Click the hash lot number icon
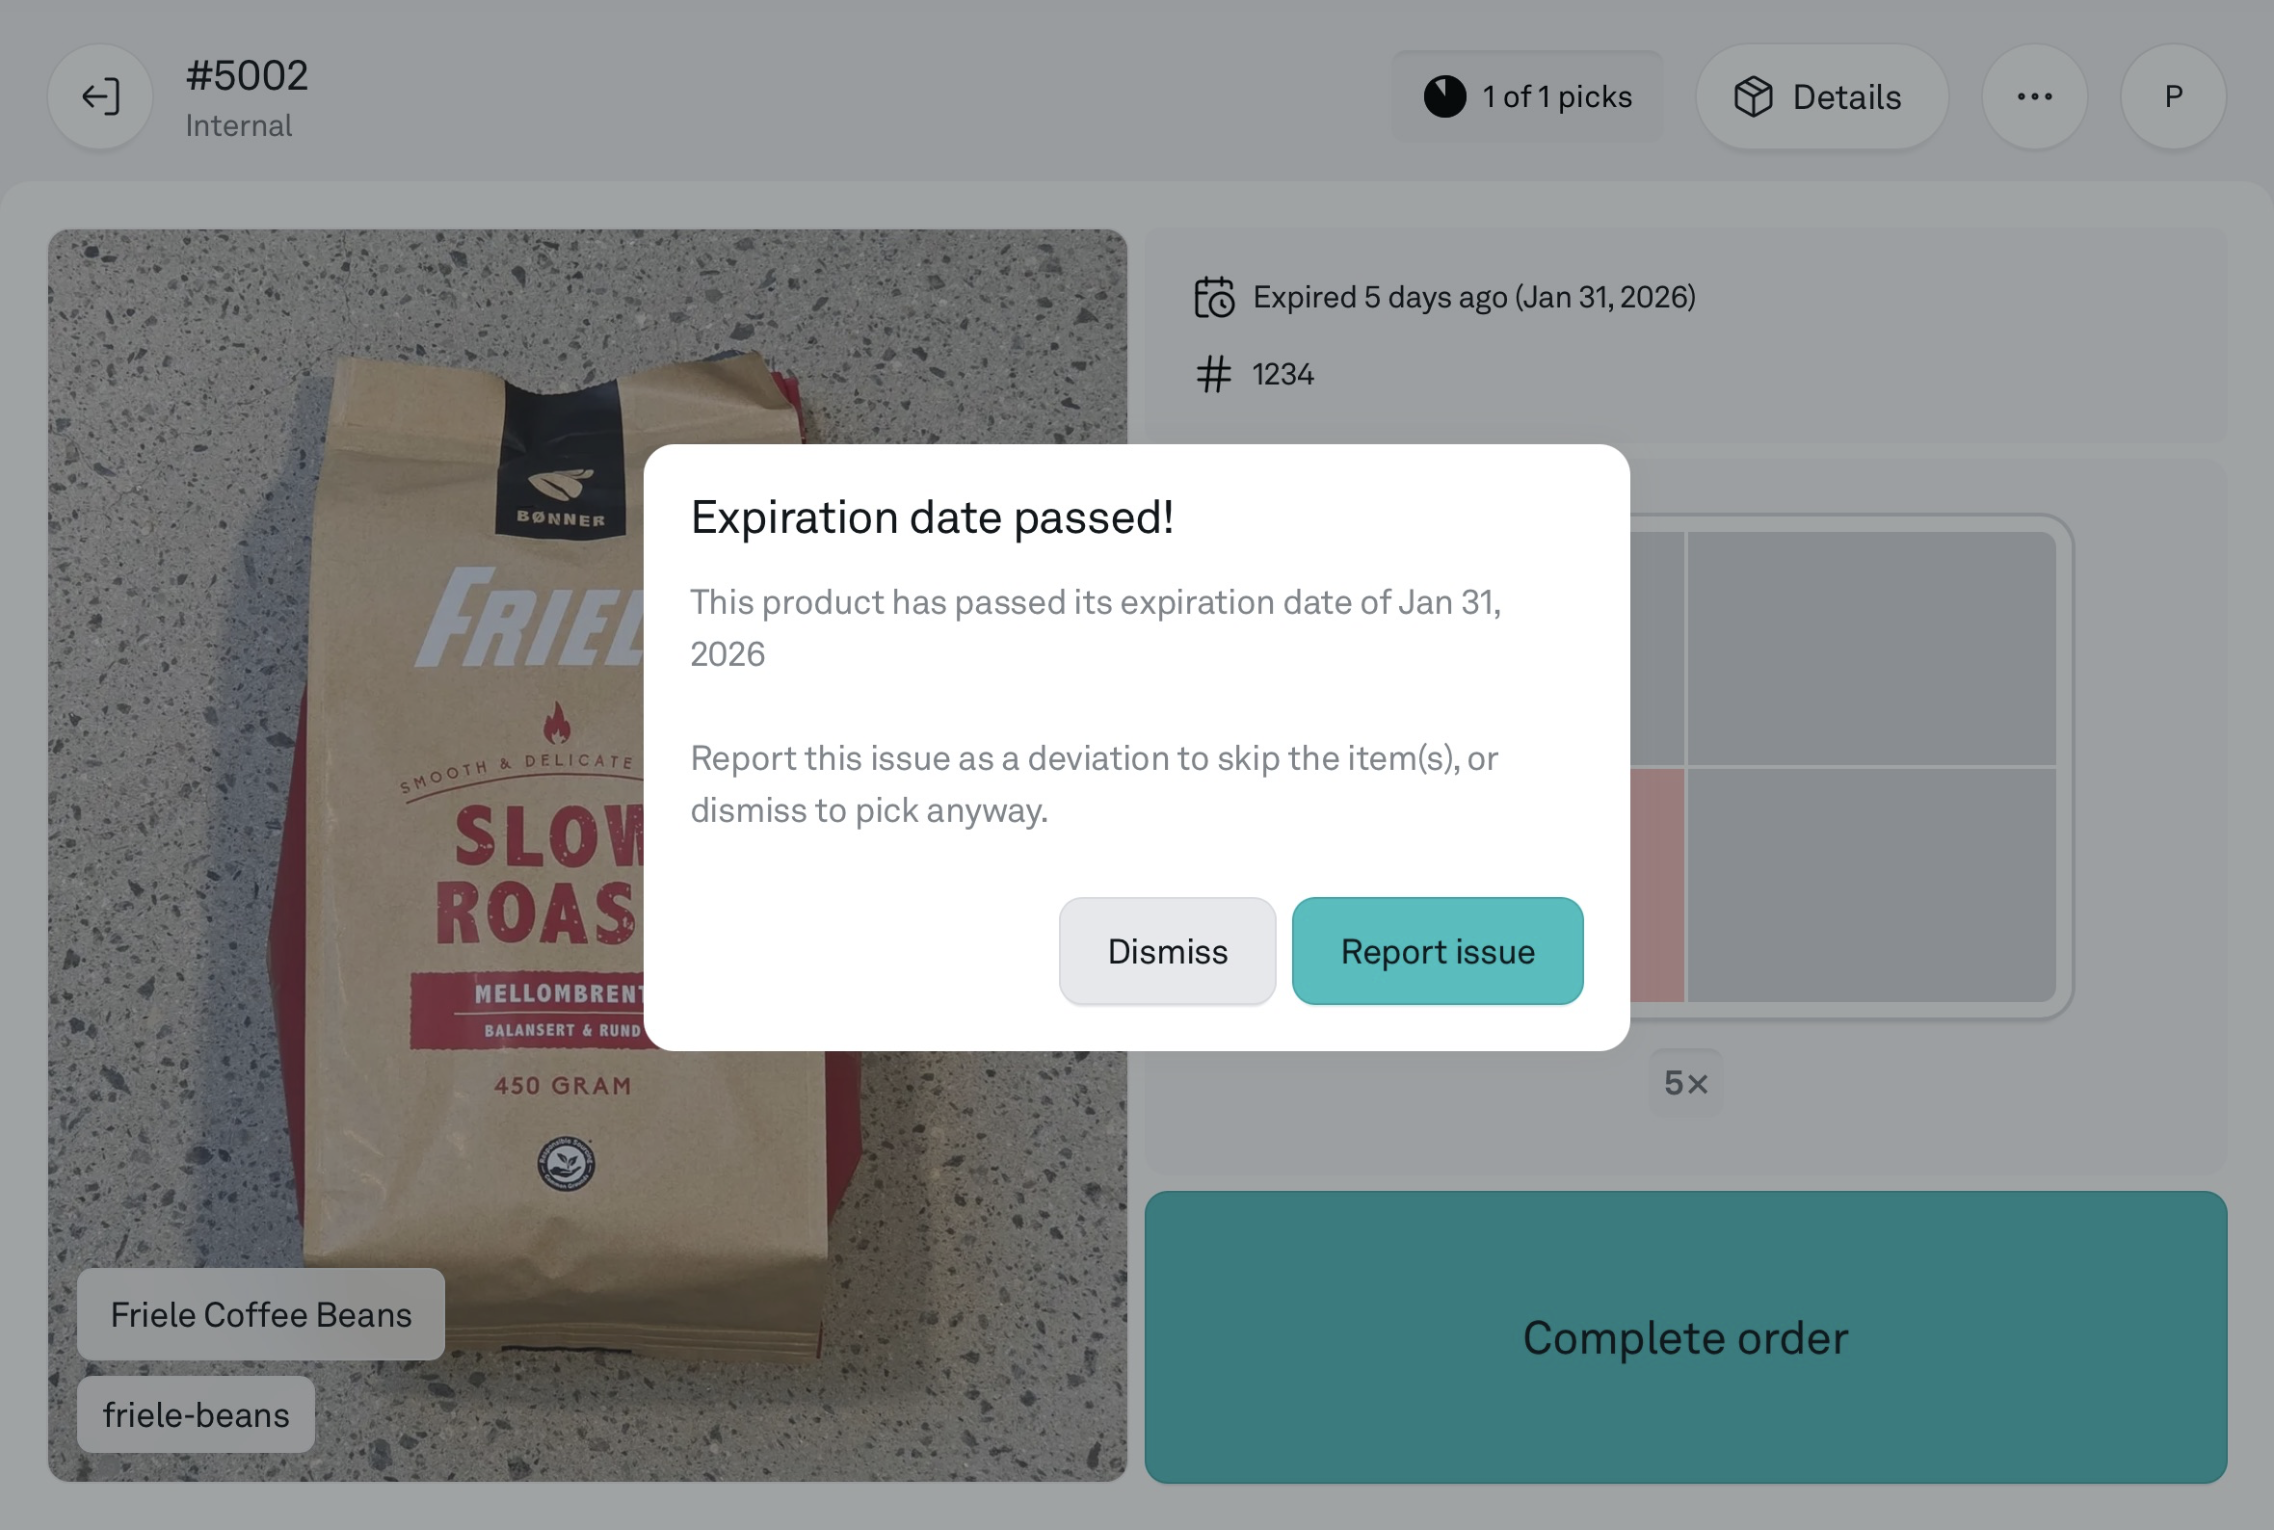2278x1530 pixels. click(x=1215, y=375)
